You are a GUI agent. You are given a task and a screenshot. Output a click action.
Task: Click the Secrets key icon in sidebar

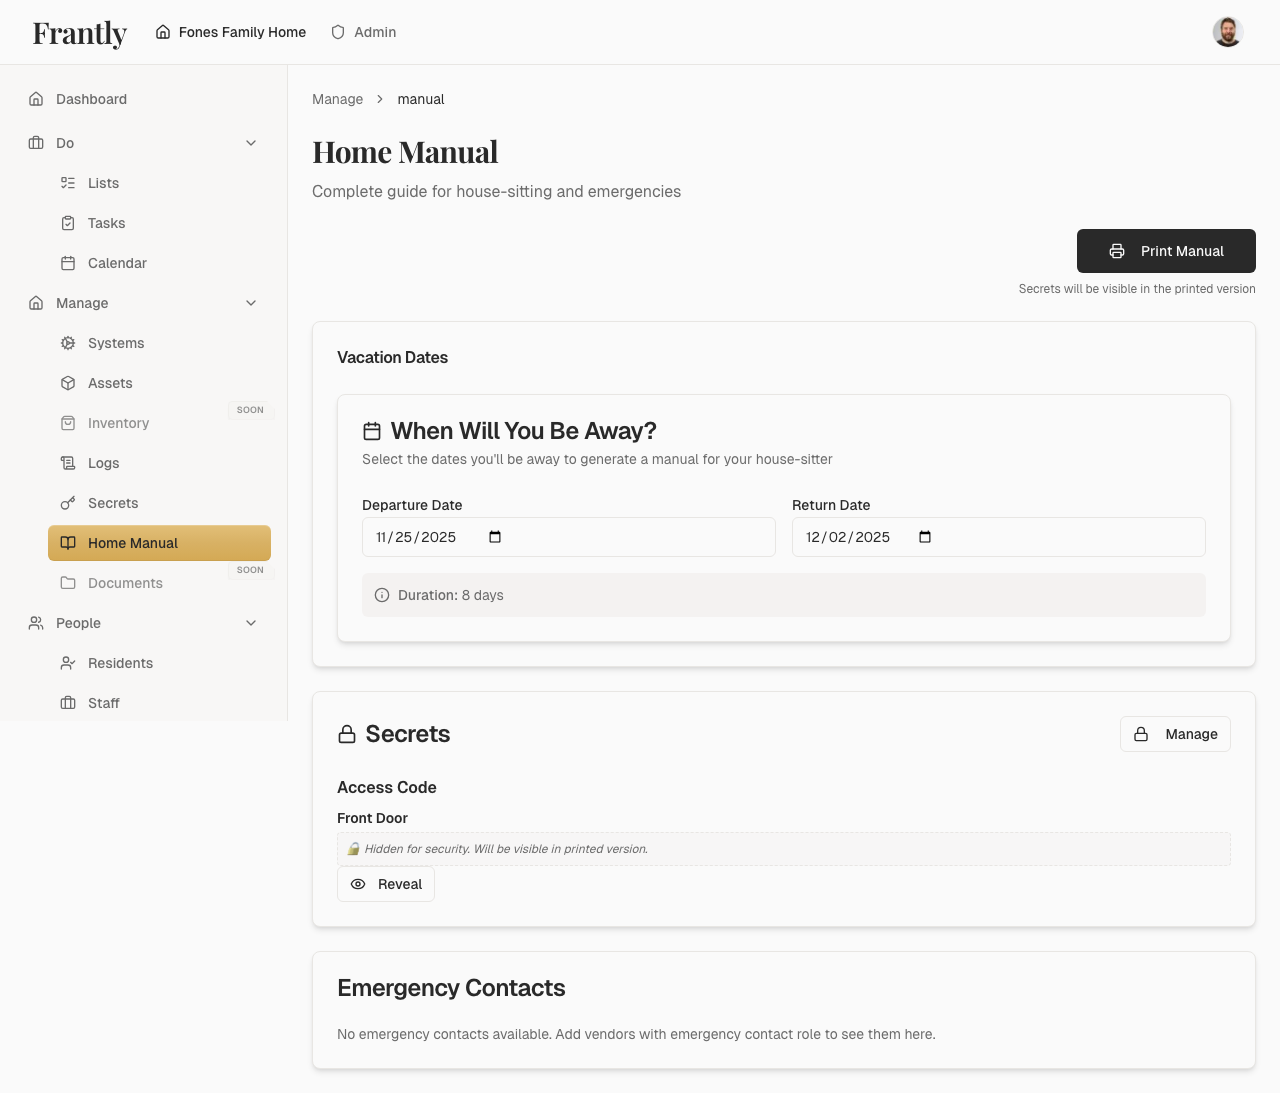[x=68, y=503]
